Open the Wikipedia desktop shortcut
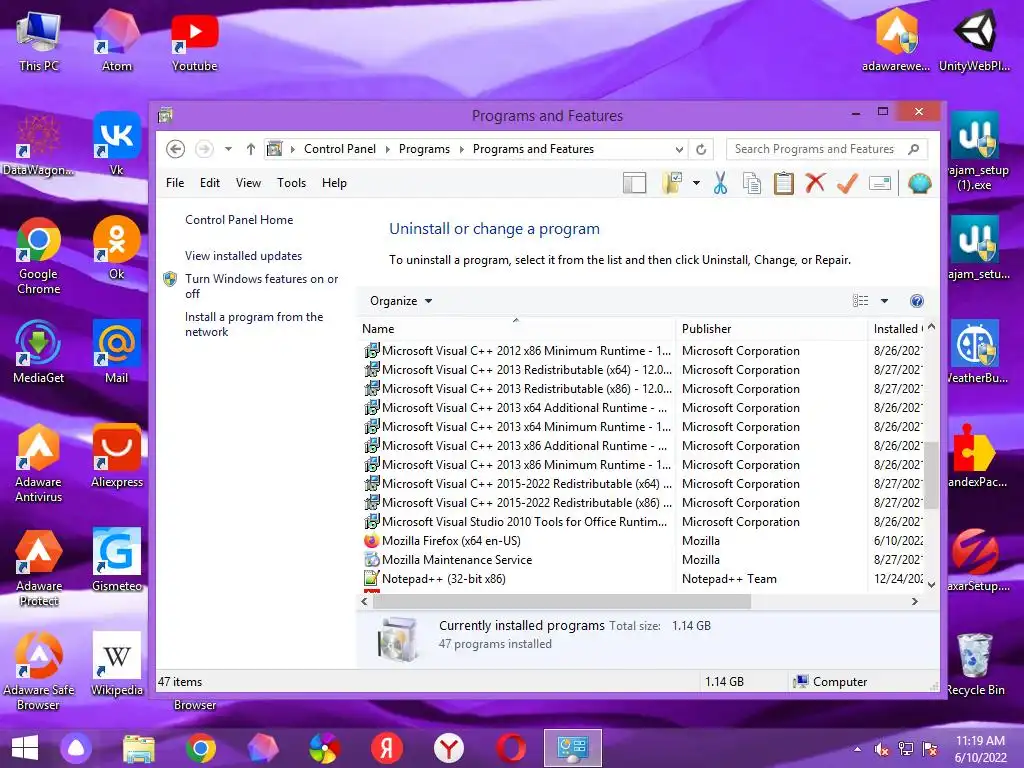Screen dimensions: 1024x768 (117, 664)
